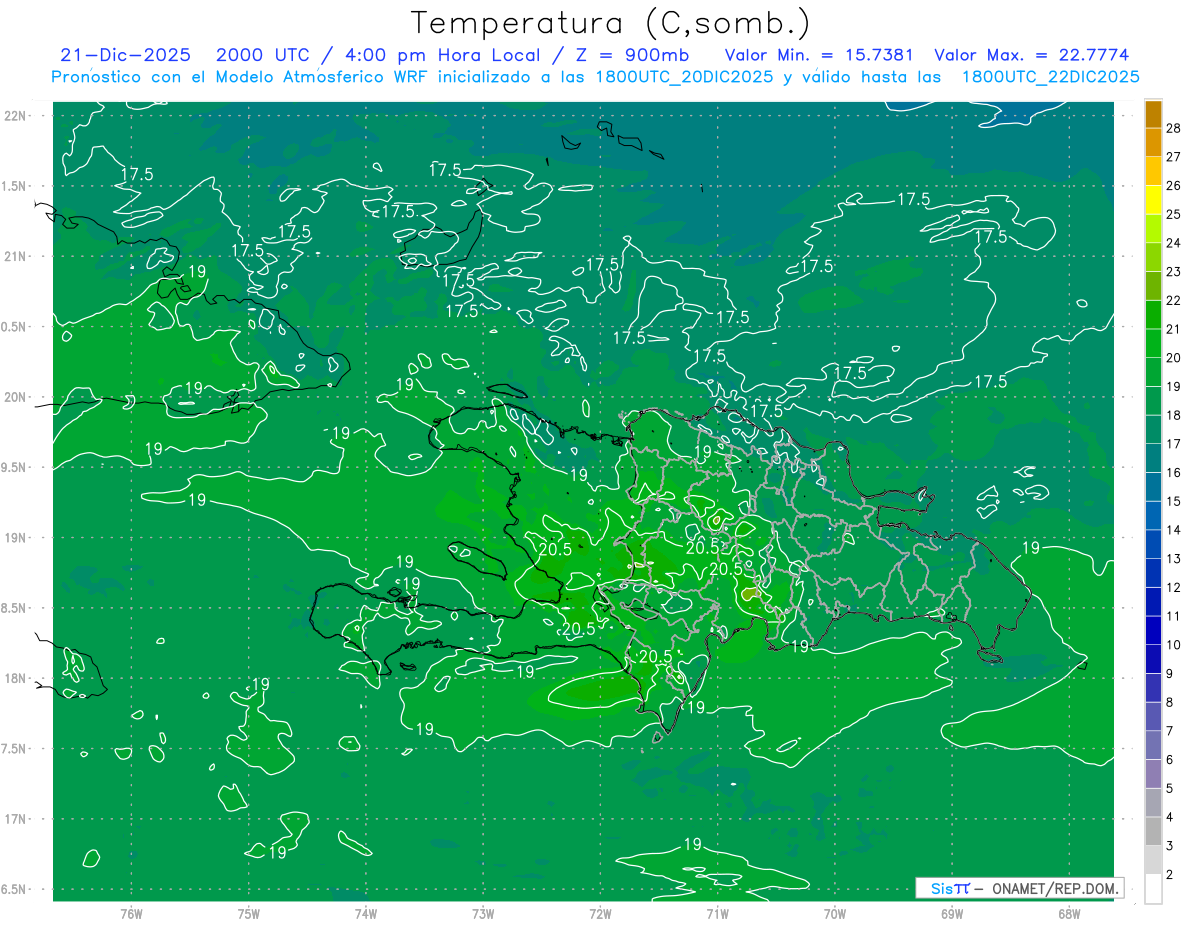
Task: Click the 73W longitude axis label
Action: pyautogui.click(x=483, y=914)
